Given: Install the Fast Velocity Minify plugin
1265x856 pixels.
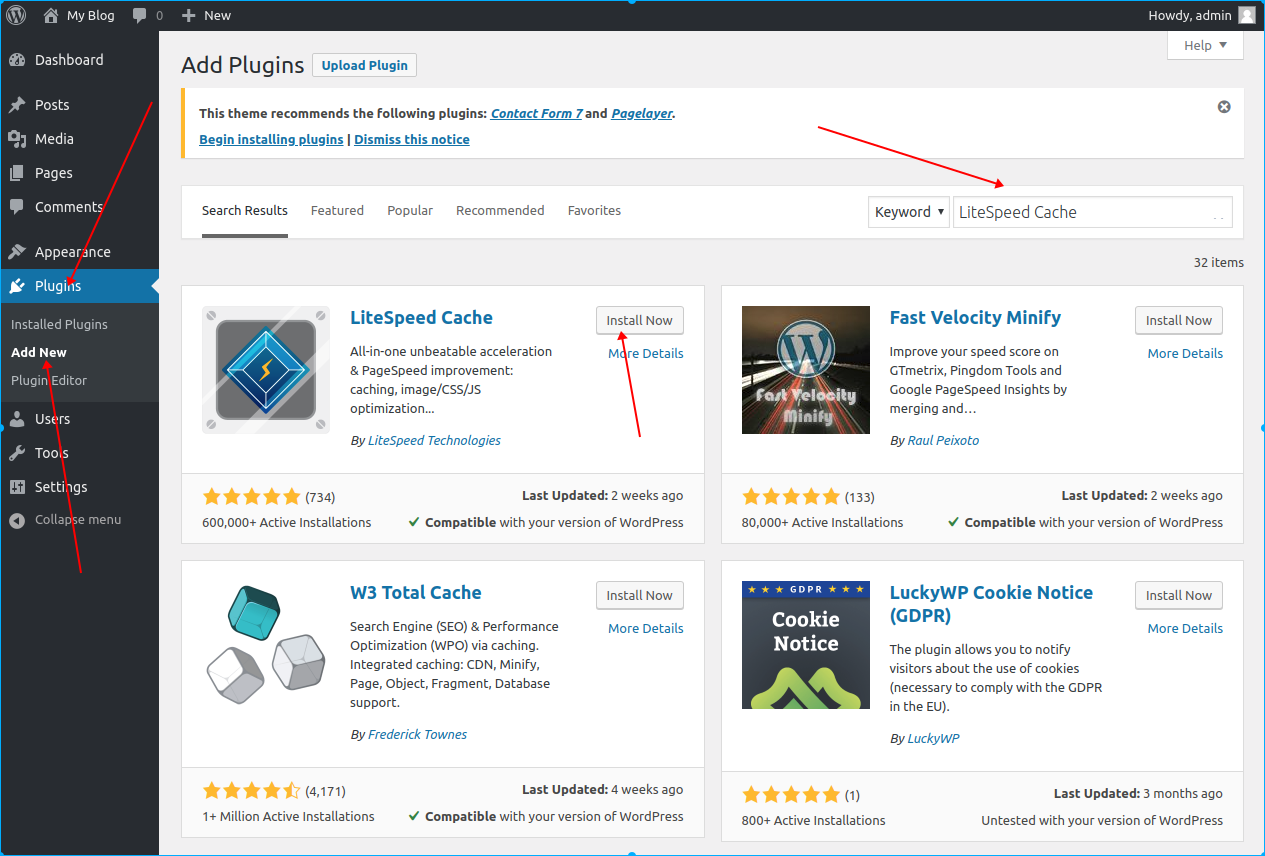Looking at the screenshot, I should pos(1179,321).
